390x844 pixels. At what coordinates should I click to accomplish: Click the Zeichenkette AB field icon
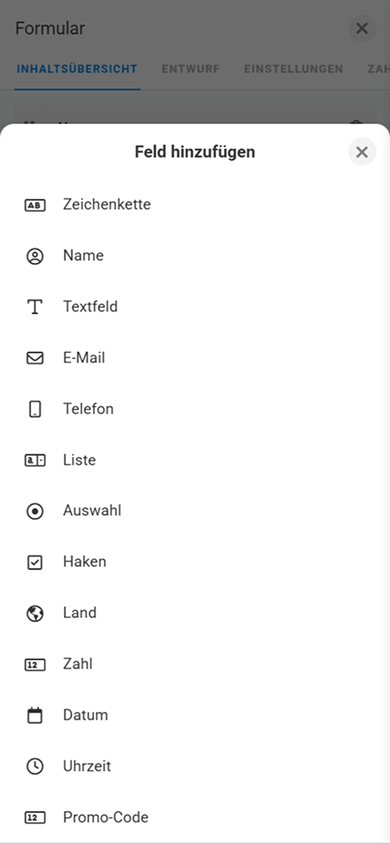pyautogui.click(x=35, y=205)
